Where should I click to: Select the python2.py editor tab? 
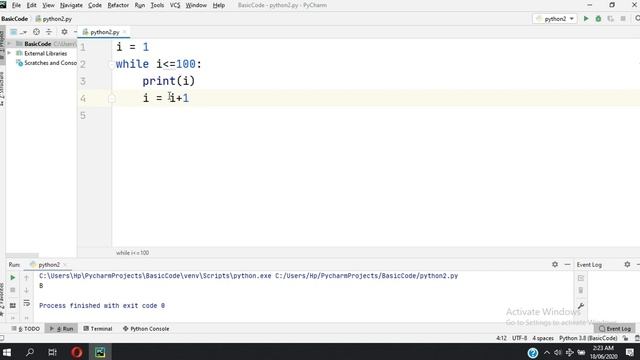104,32
